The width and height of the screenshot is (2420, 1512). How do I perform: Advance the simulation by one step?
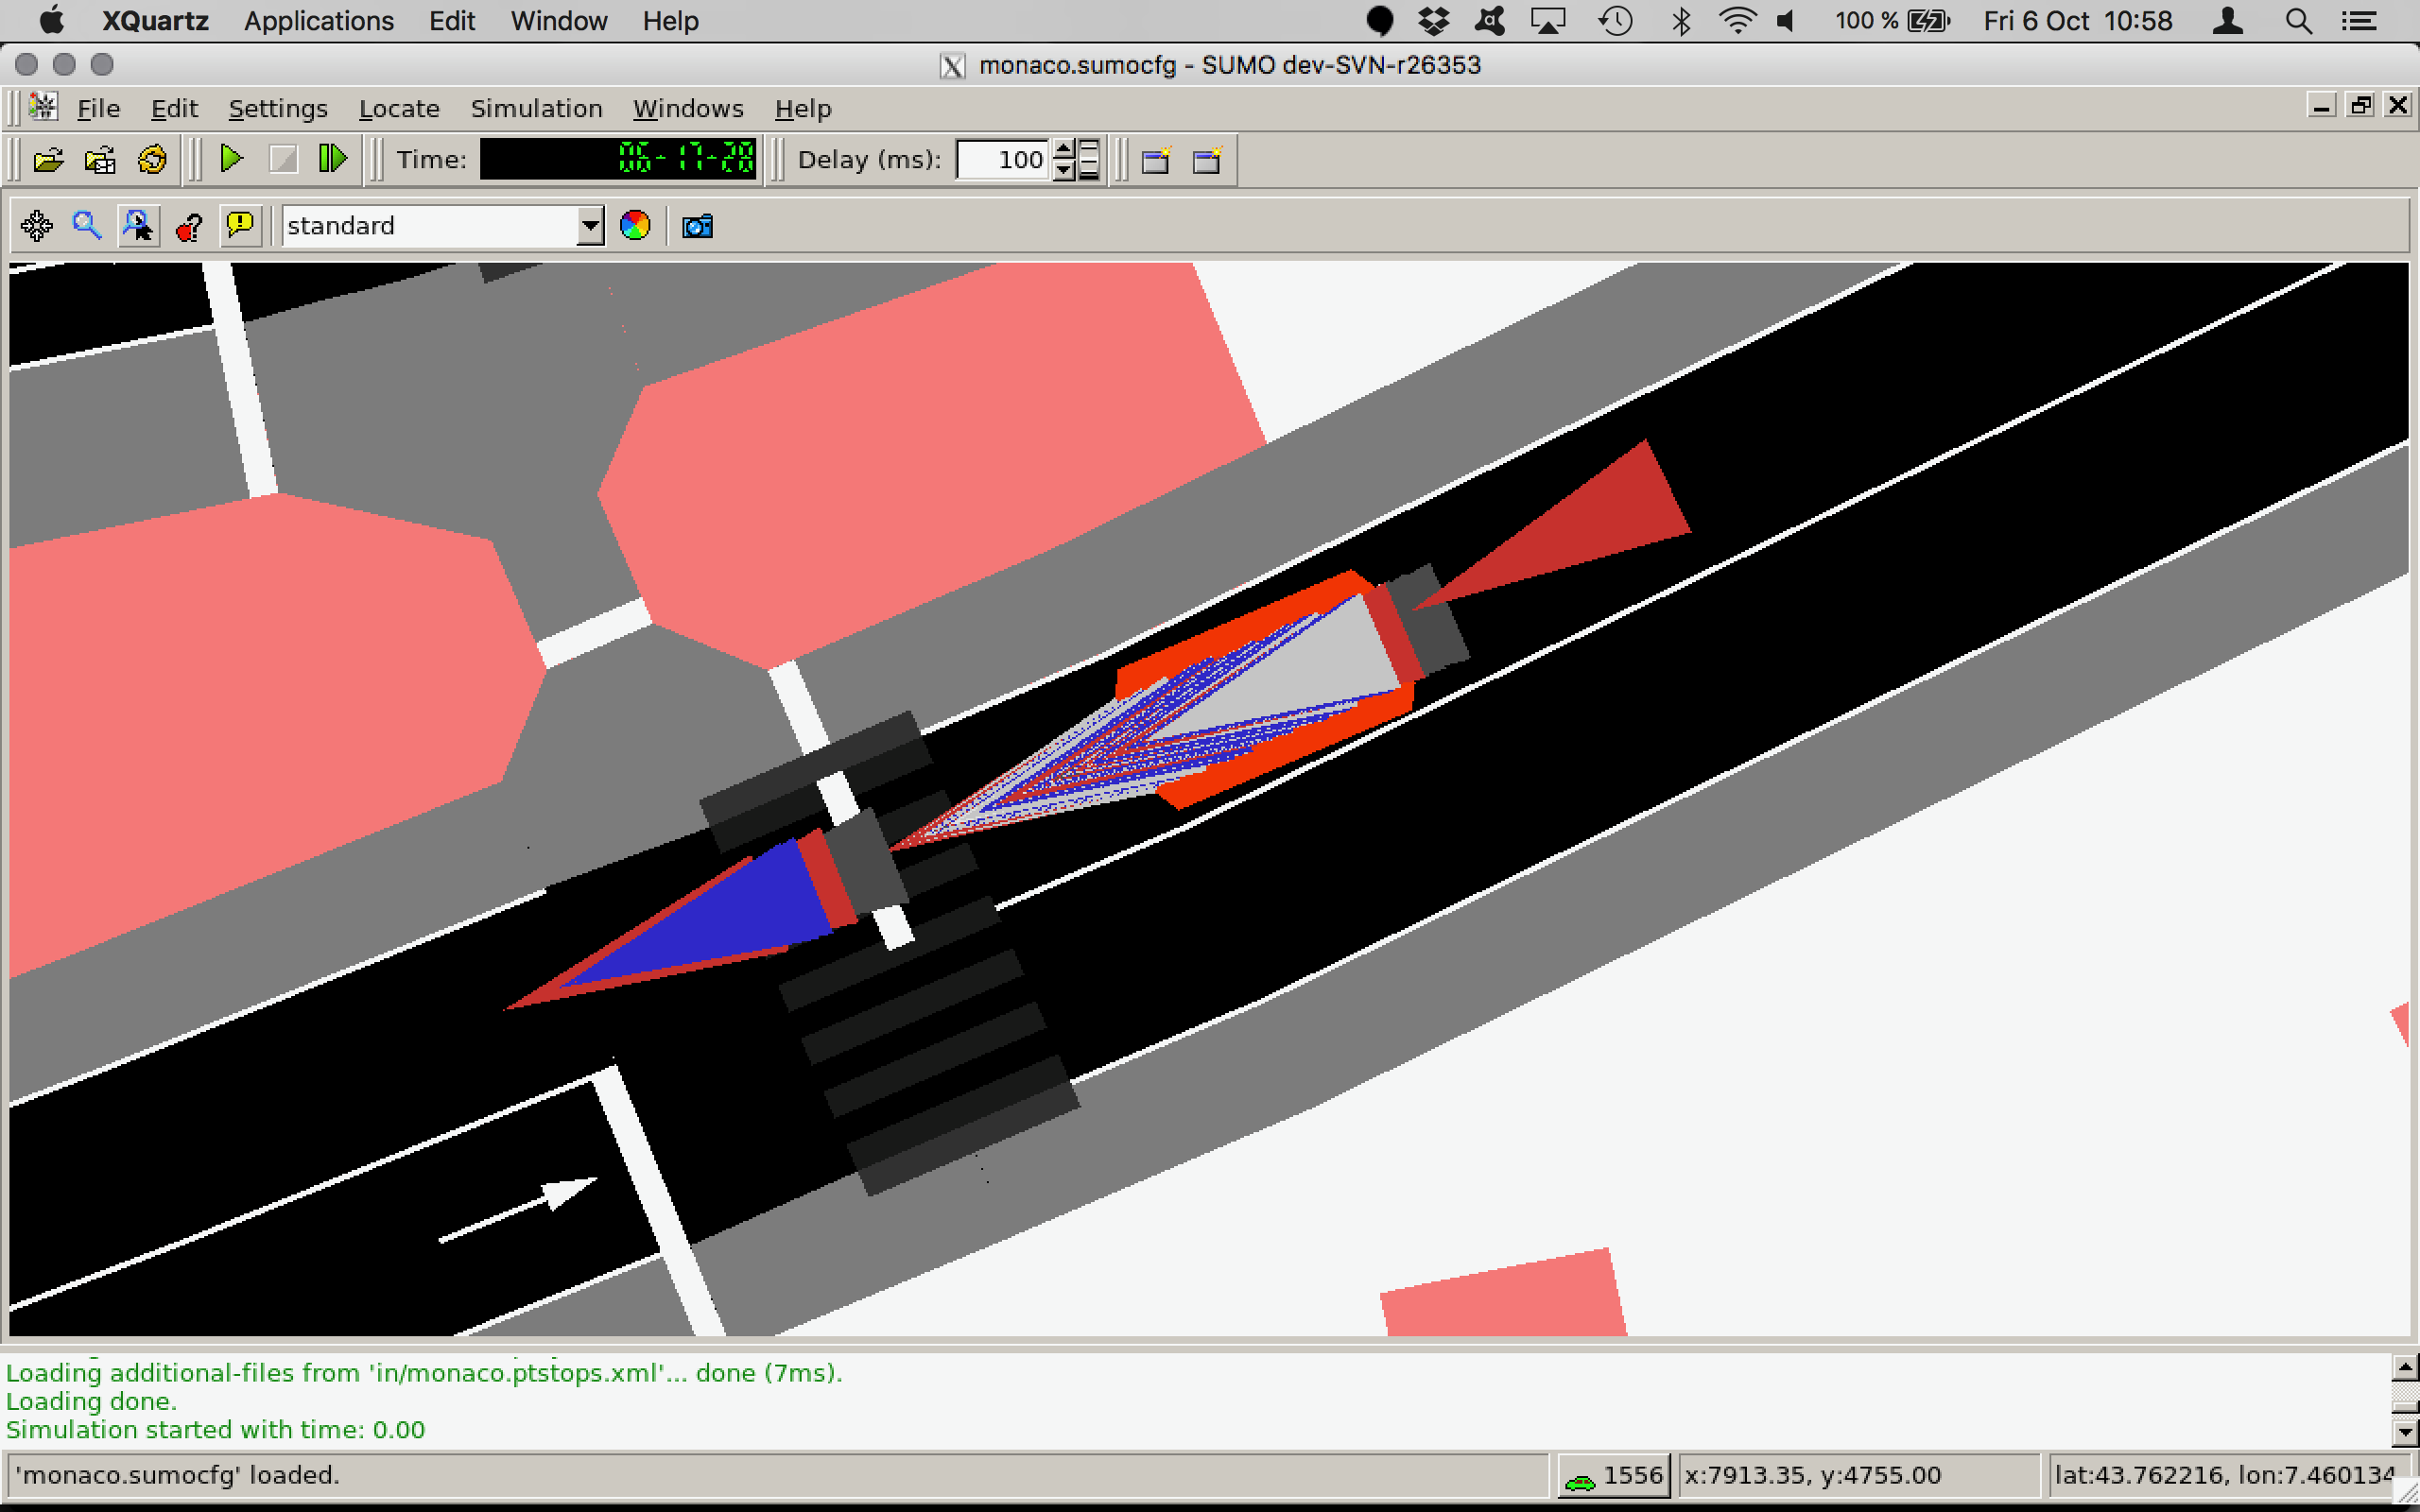(x=332, y=159)
